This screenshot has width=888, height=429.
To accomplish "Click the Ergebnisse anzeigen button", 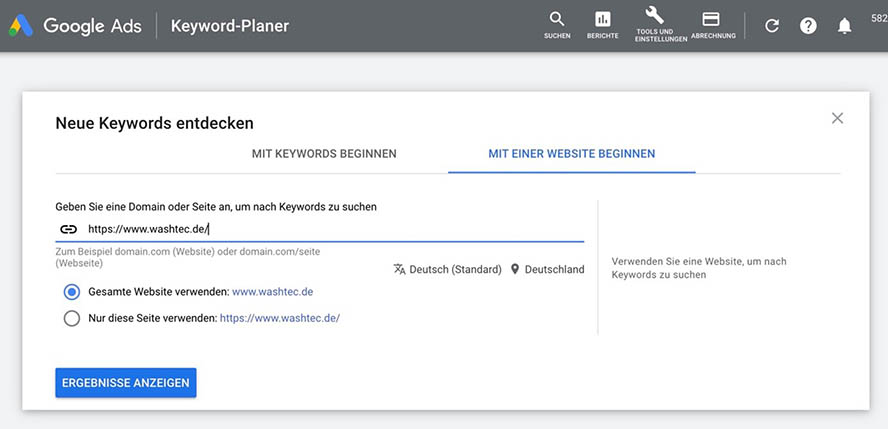I will (126, 383).
